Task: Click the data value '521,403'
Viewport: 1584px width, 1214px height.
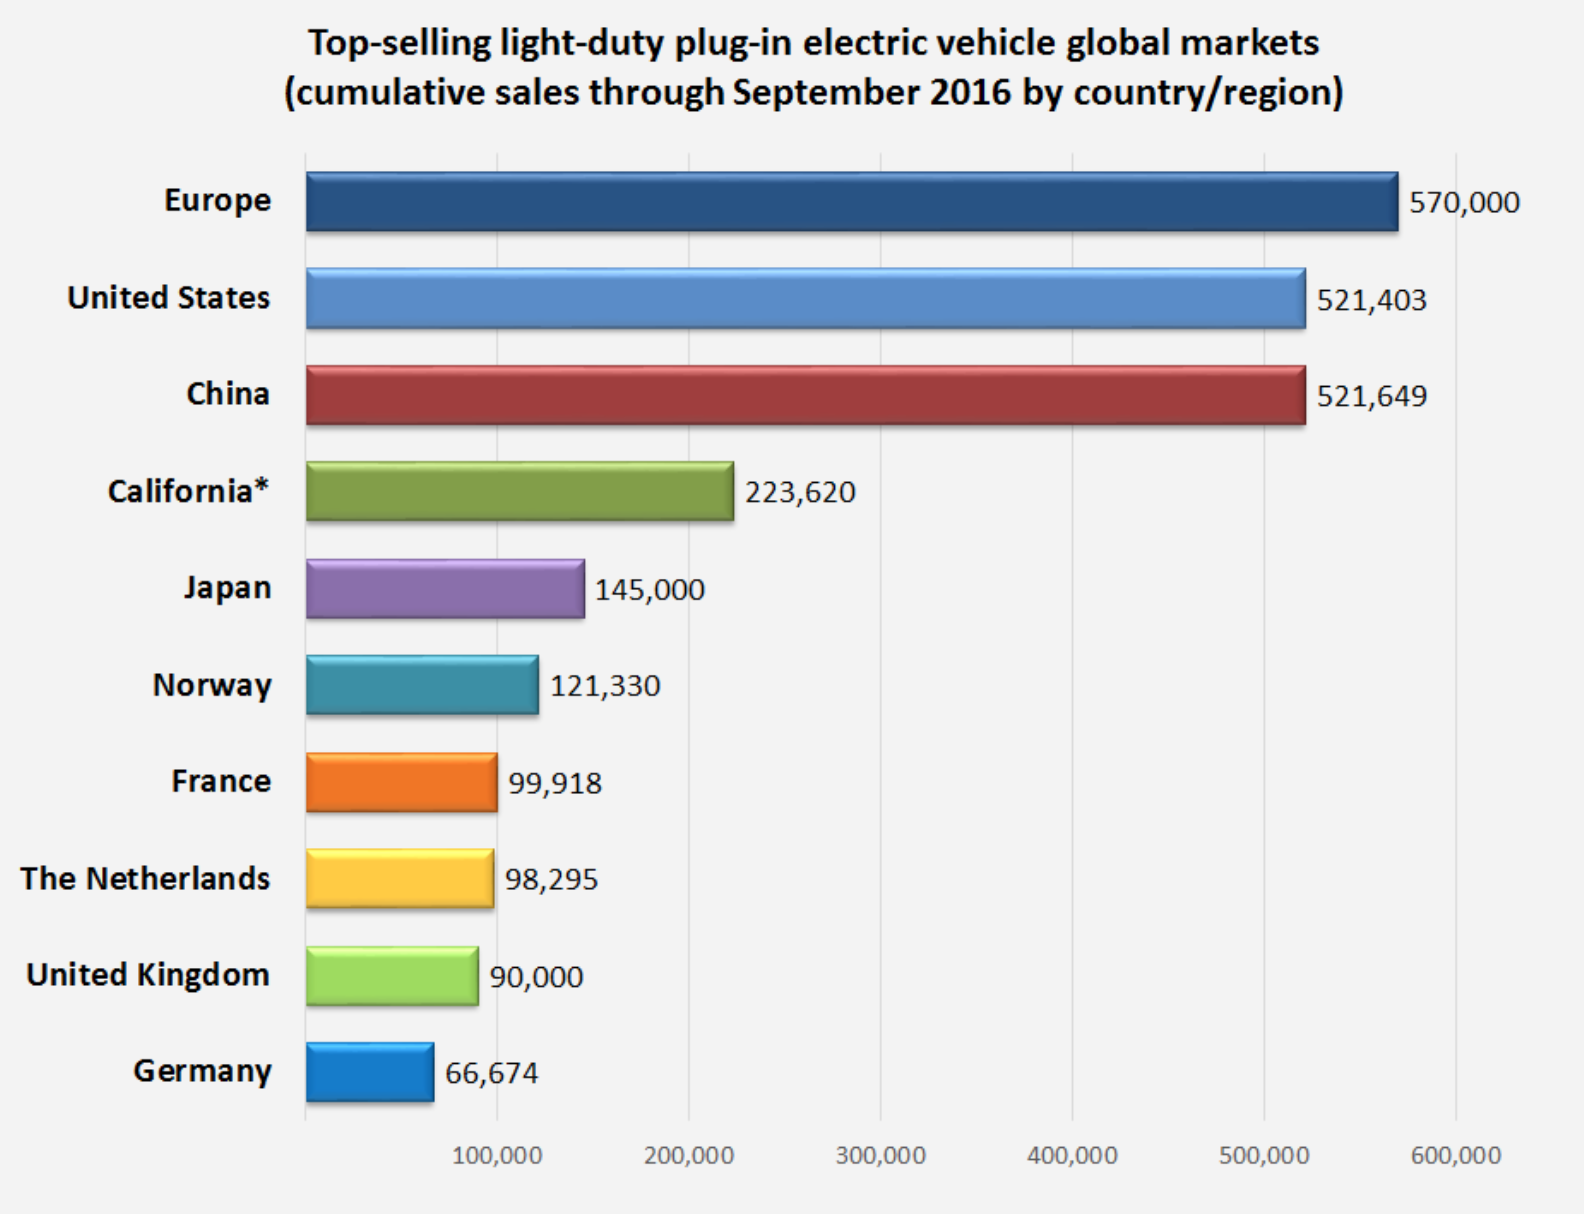Action: coord(1372,300)
